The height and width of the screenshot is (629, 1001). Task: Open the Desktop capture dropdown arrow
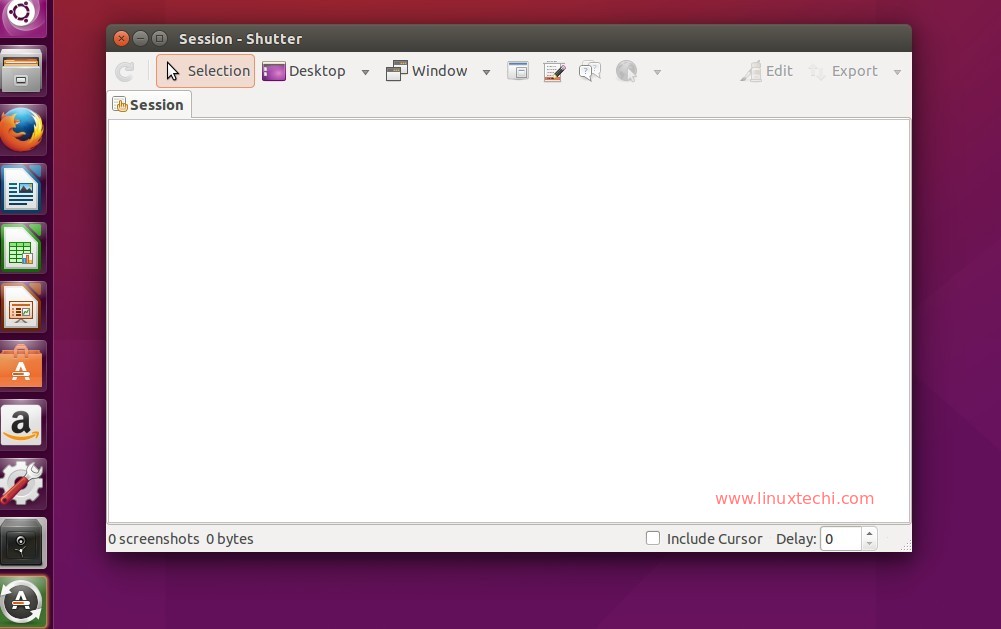point(365,71)
